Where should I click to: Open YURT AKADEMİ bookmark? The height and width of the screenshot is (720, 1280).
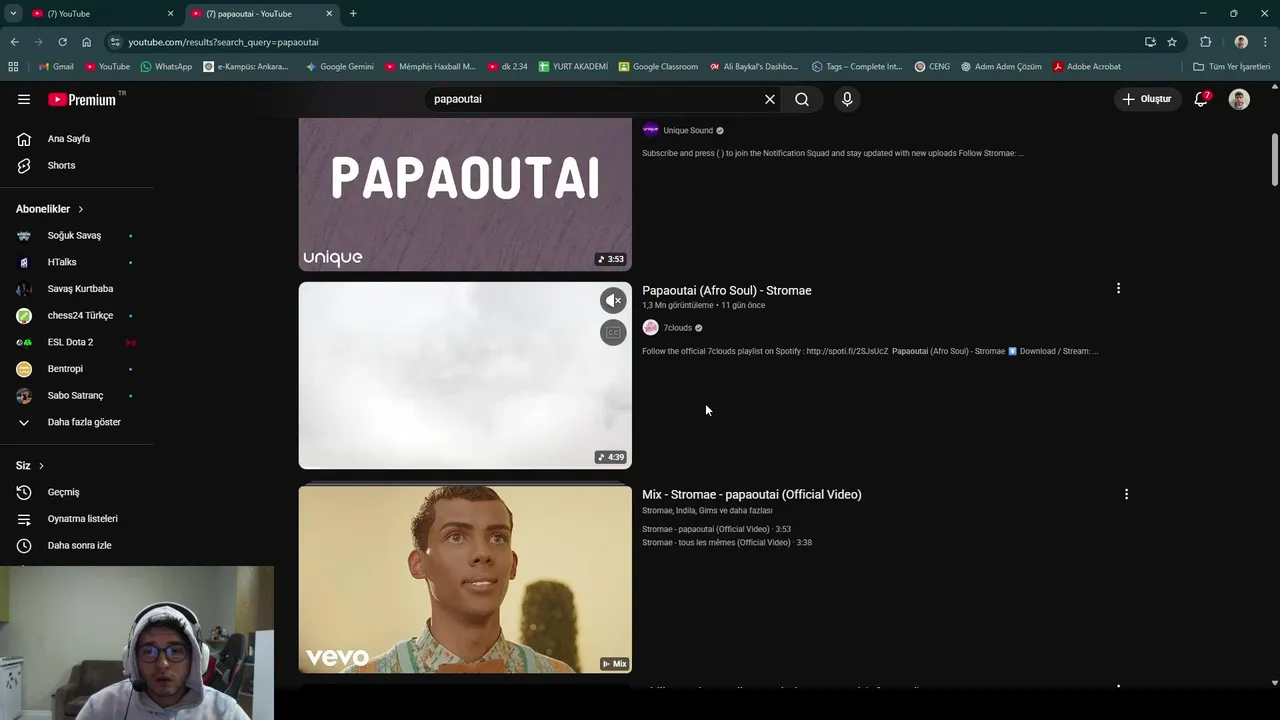coord(573,67)
